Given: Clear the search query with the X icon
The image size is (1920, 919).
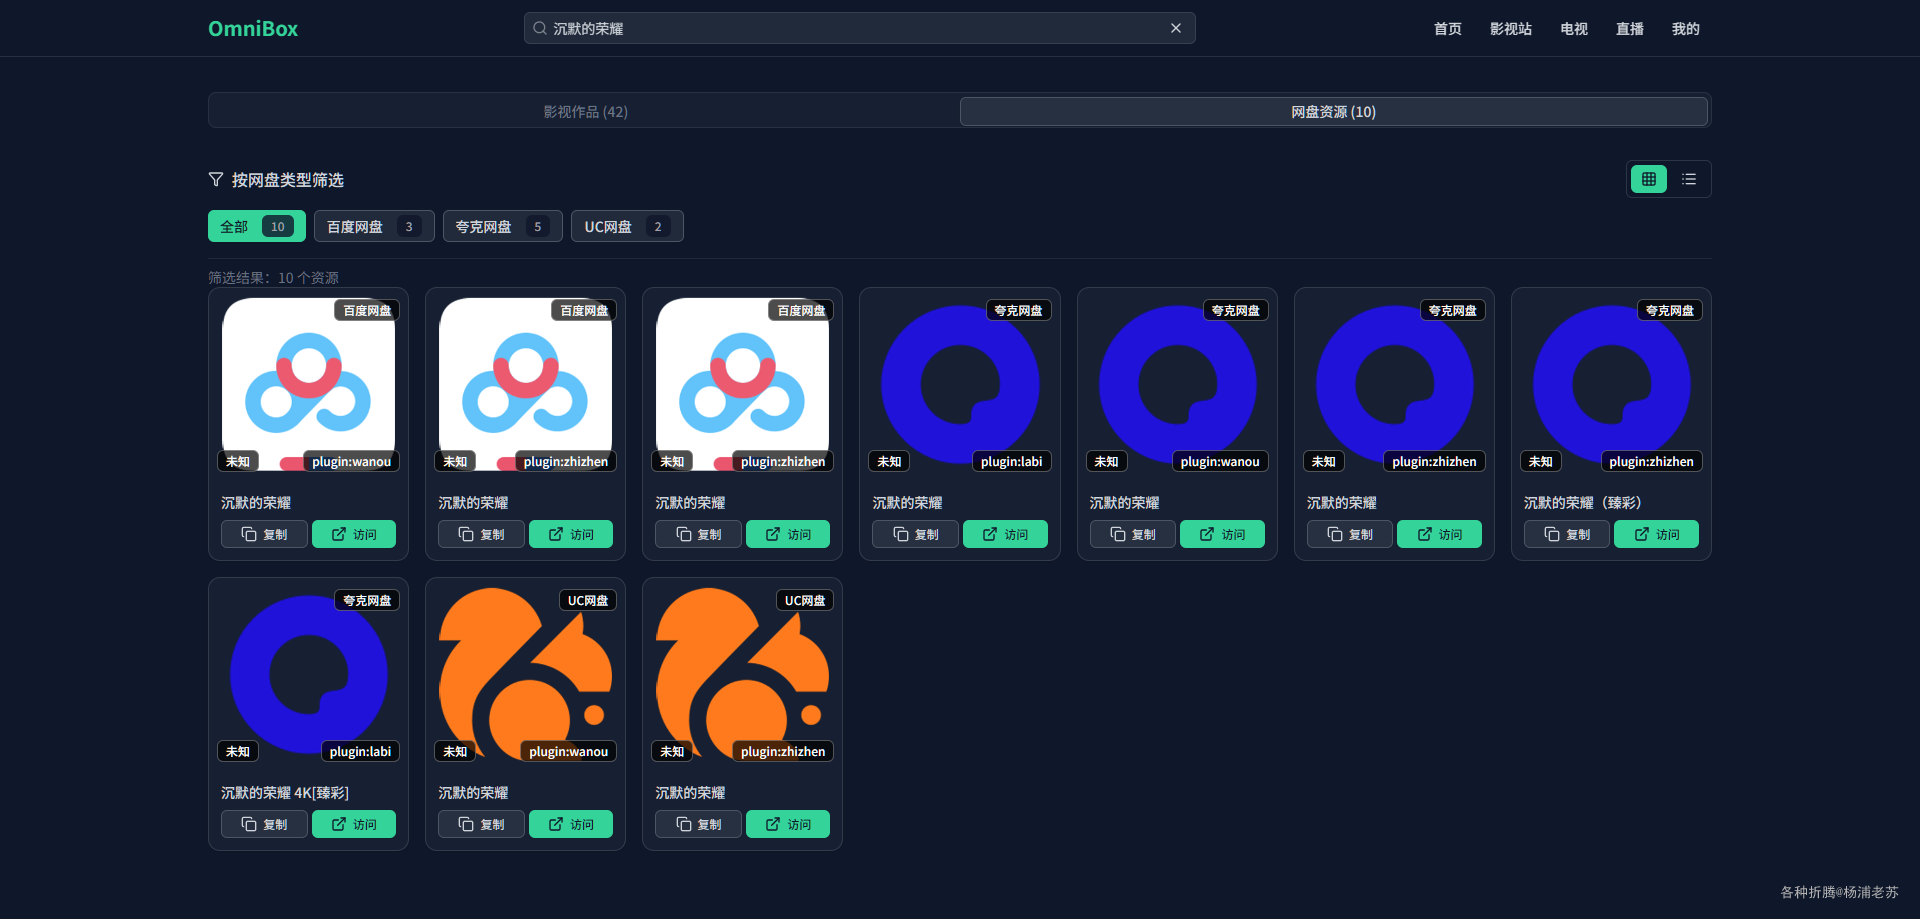Looking at the screenshot, I should point(1176,28).
